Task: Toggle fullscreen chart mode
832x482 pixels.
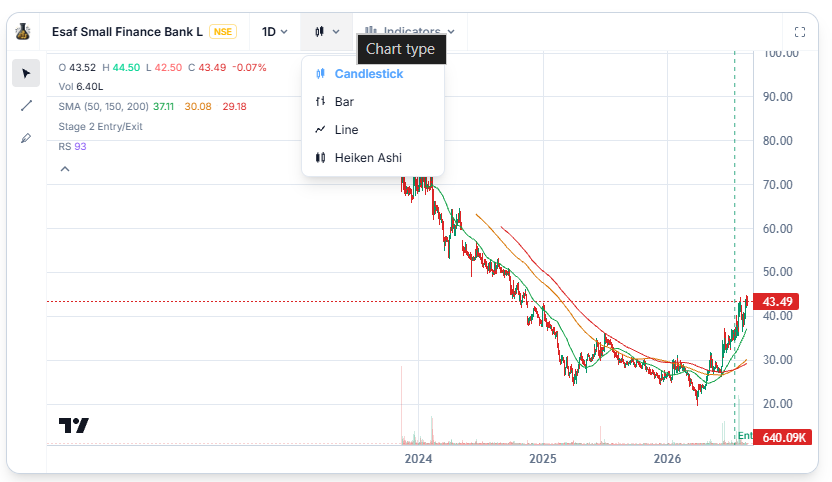Action: pyautogui.click(x=800, y=32)
